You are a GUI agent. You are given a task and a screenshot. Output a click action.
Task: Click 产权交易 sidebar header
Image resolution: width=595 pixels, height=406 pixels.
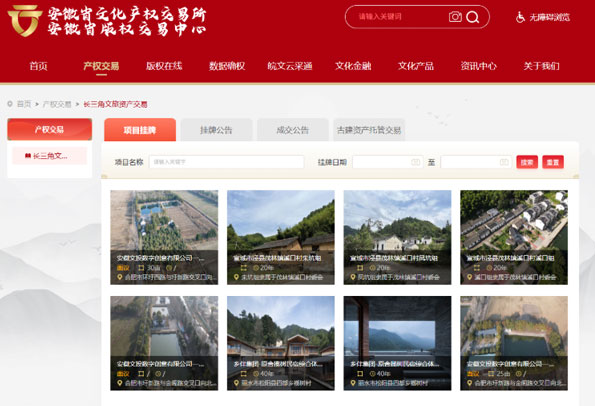[x=50, y=129]
